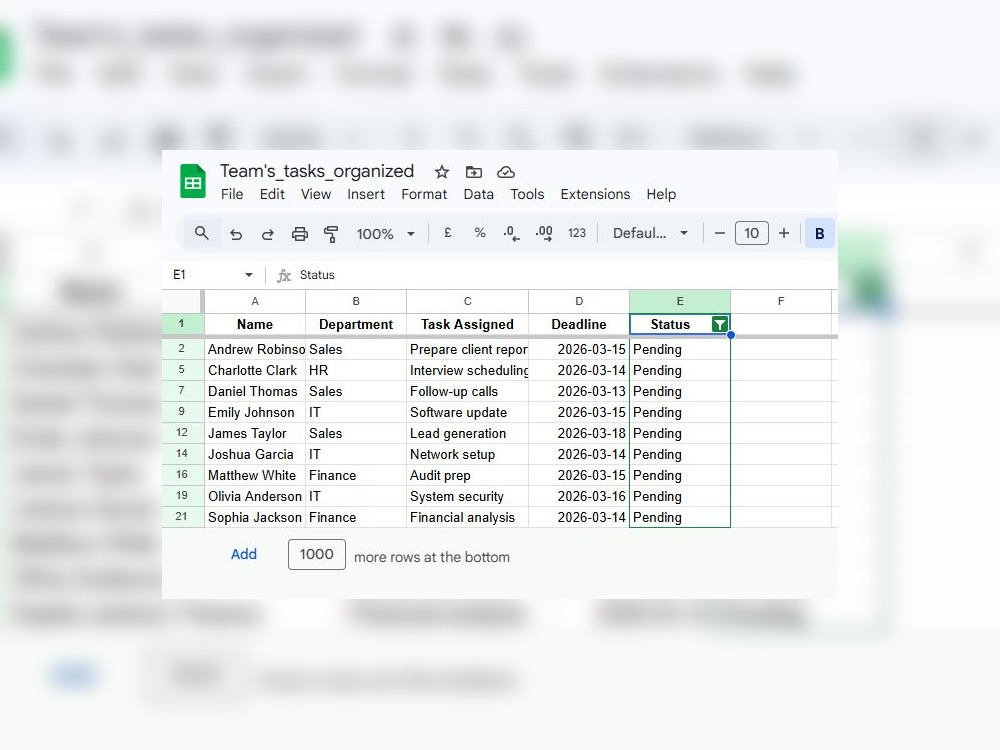Screen dimensions: 1000x750
Task: Open the Status column filter icon
Action: 719,325
